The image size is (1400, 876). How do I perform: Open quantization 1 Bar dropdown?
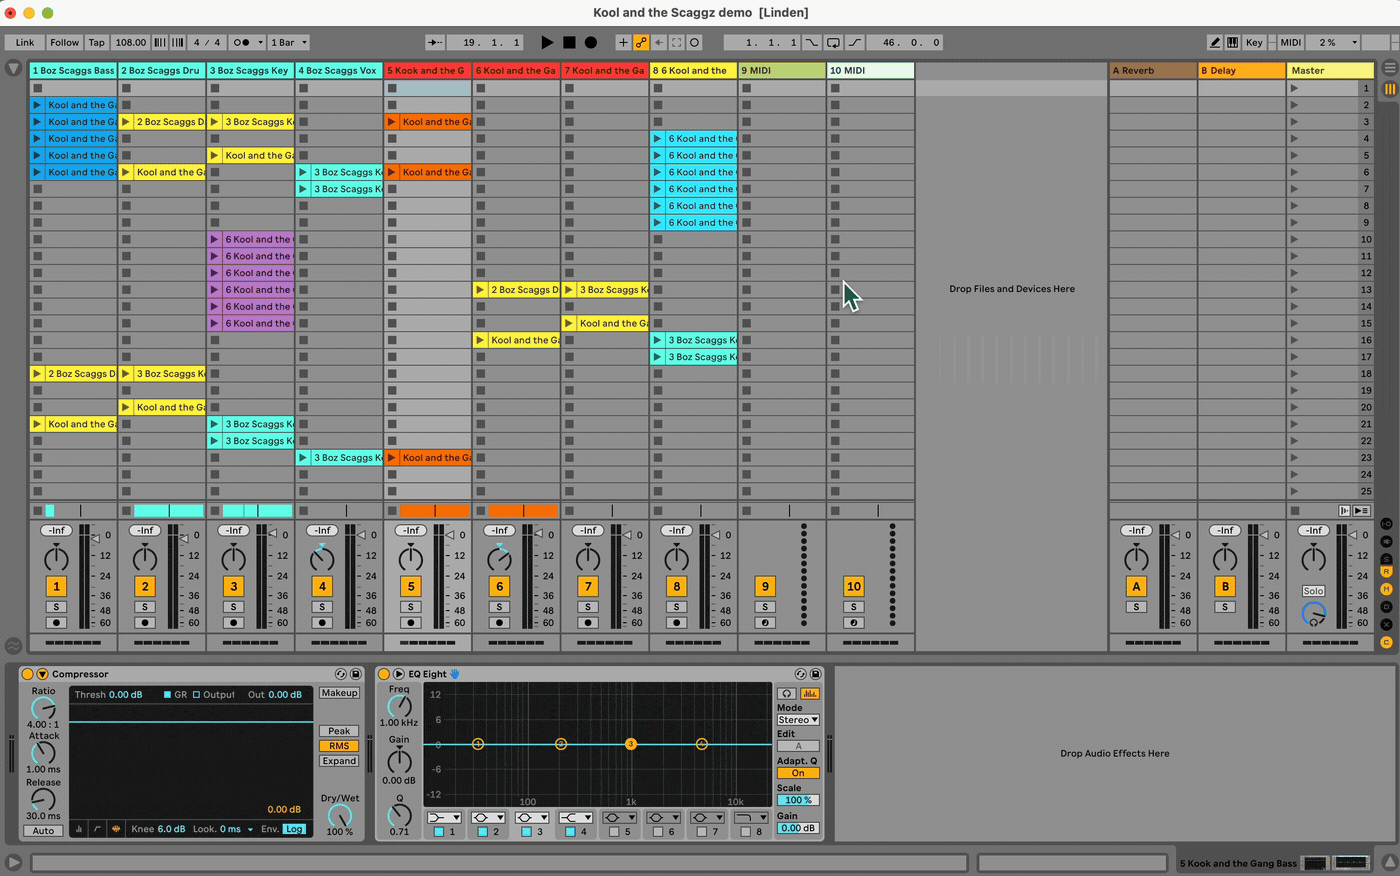[289, 43]
